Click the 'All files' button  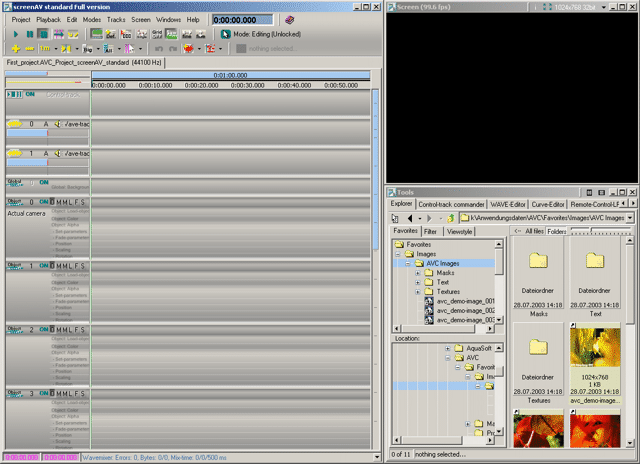534,231
